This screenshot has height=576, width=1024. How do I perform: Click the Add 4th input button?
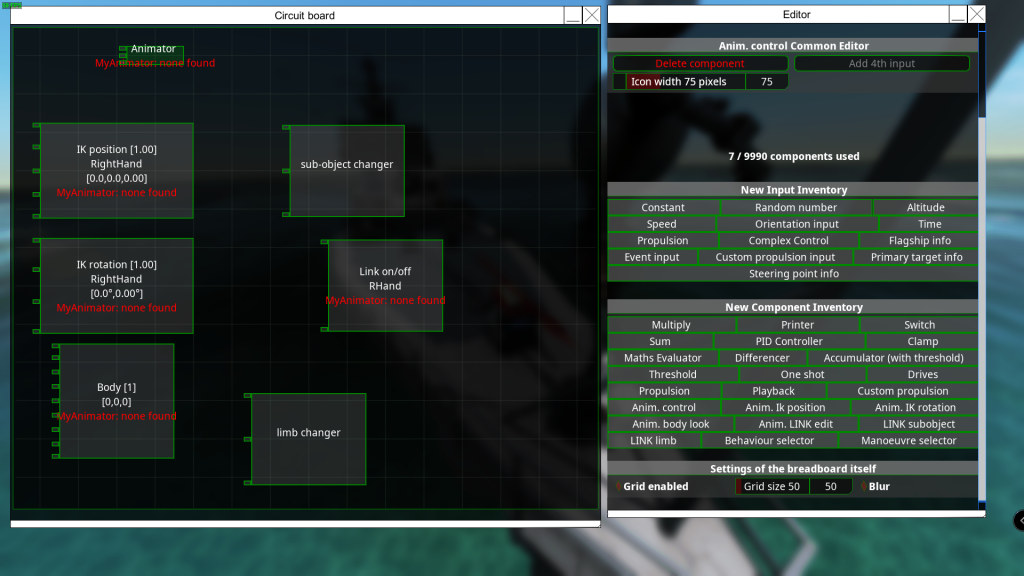881,64
